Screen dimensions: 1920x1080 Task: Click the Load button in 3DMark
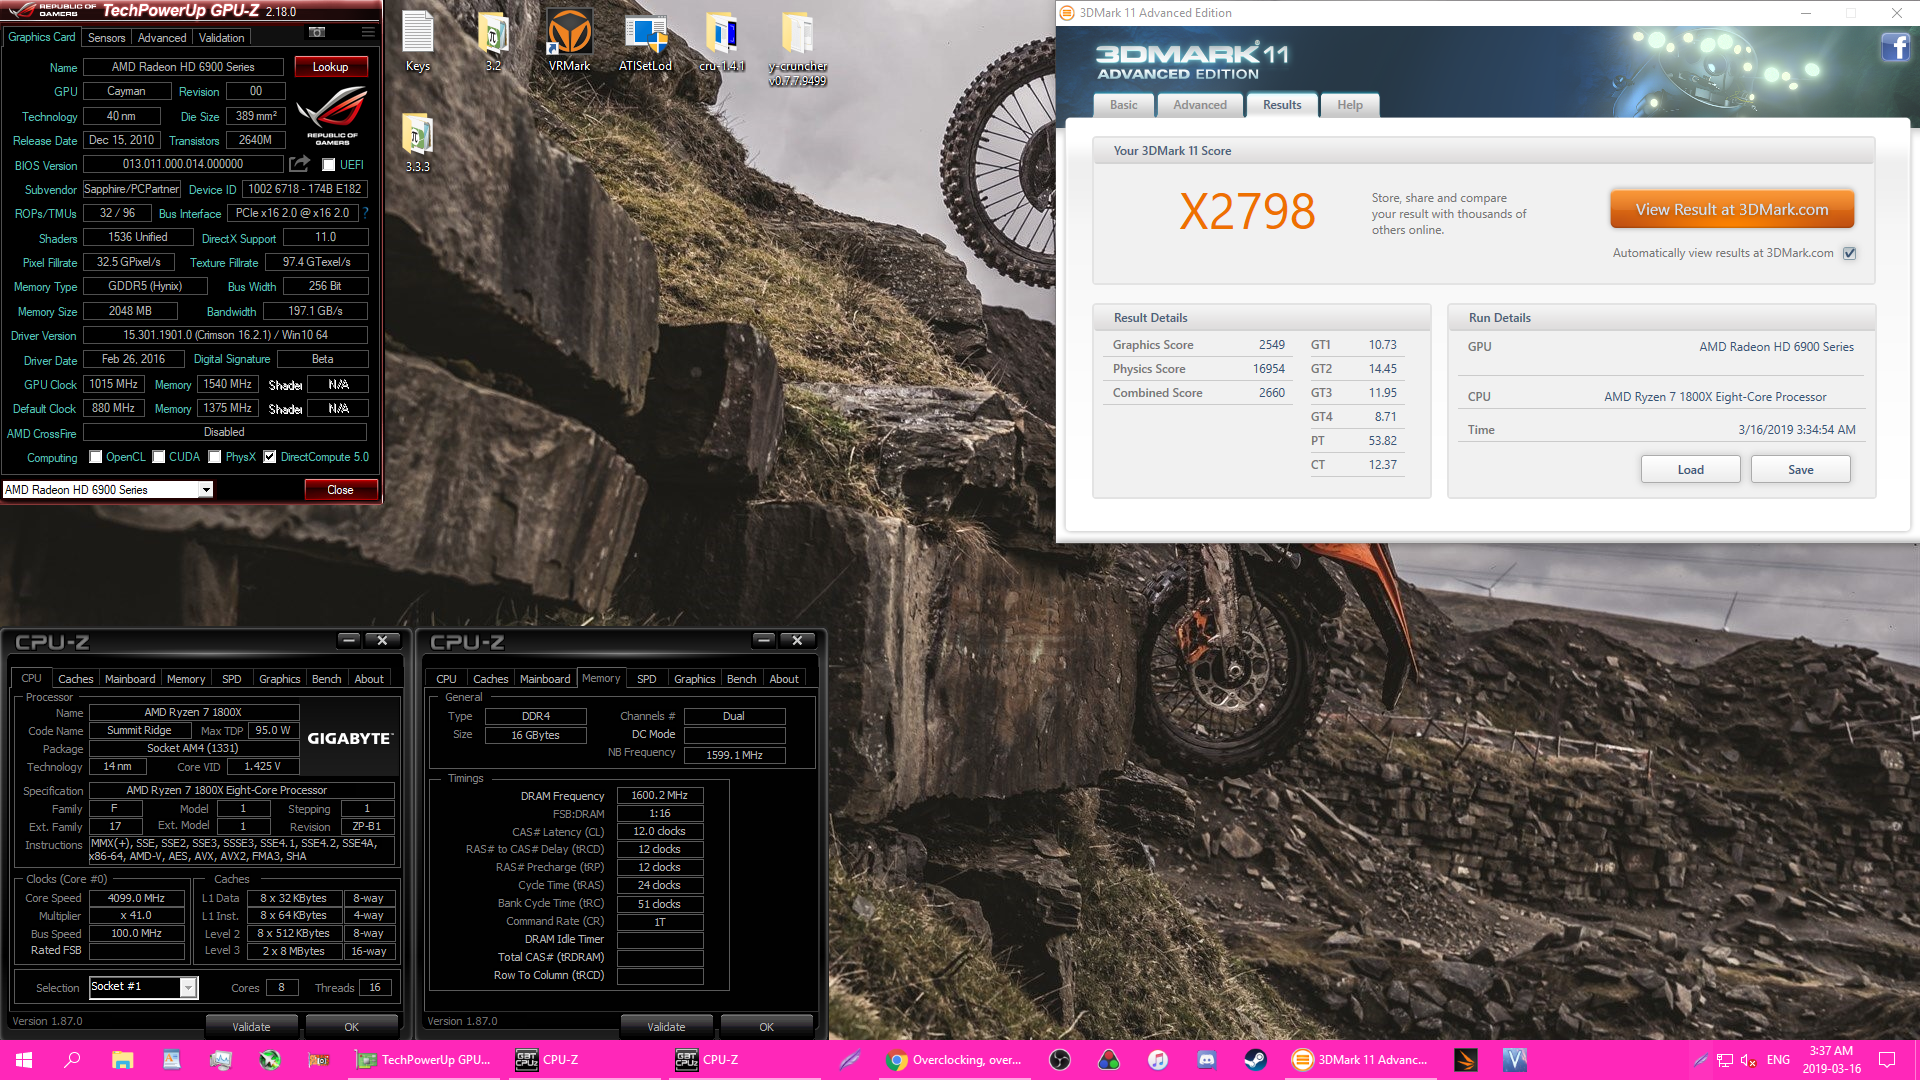1691,470
